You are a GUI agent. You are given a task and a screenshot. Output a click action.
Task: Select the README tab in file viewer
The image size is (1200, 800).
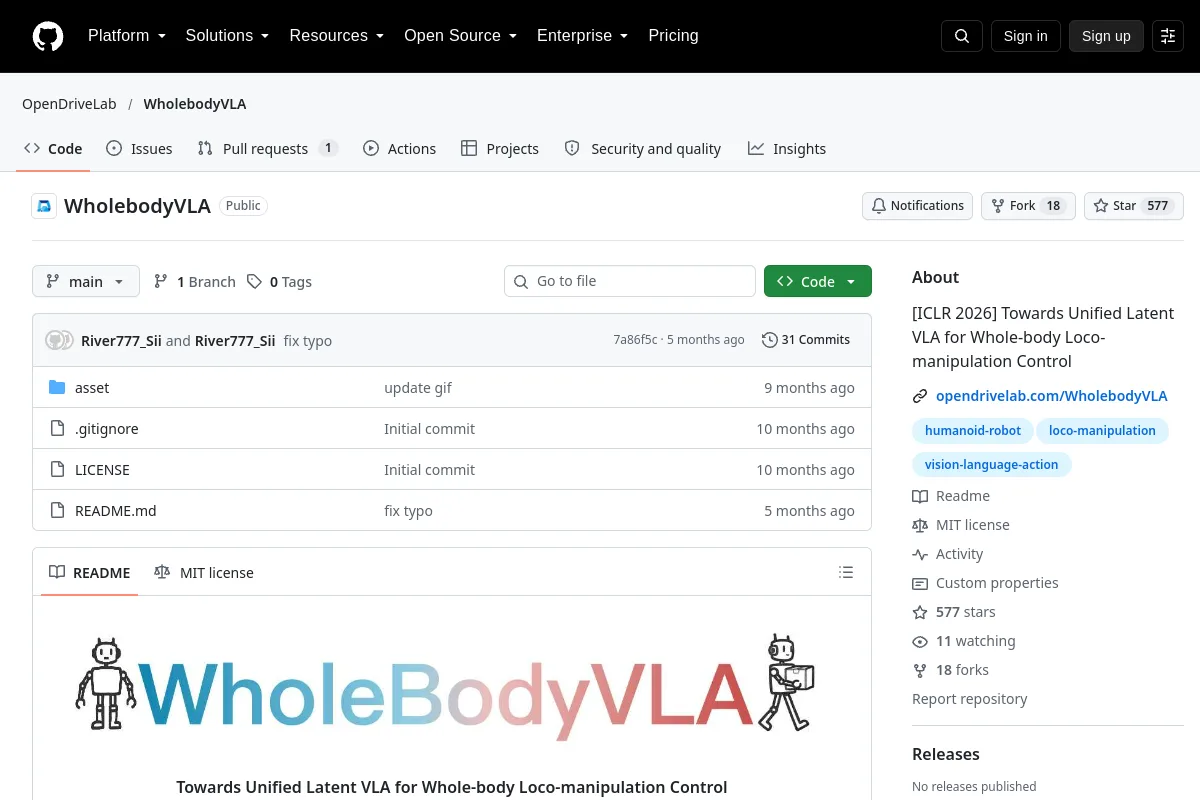(x=89, y=573)
